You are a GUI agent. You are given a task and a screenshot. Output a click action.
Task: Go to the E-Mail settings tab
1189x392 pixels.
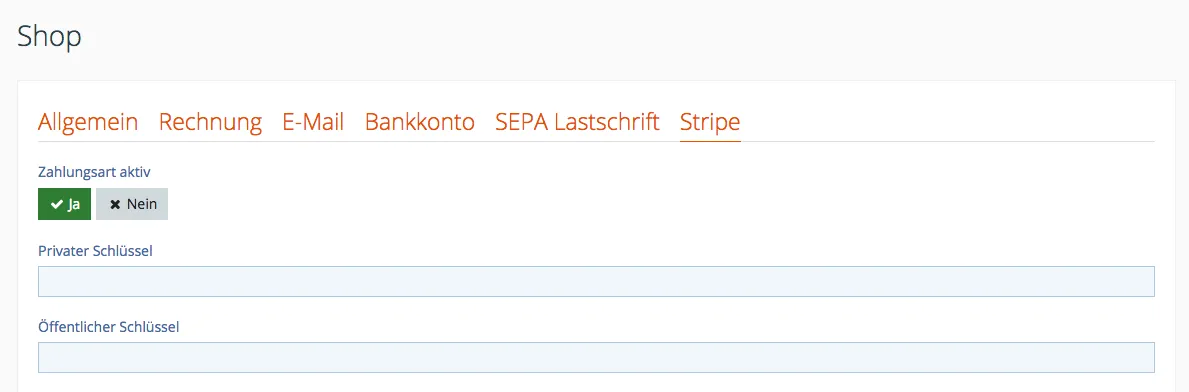313,122
